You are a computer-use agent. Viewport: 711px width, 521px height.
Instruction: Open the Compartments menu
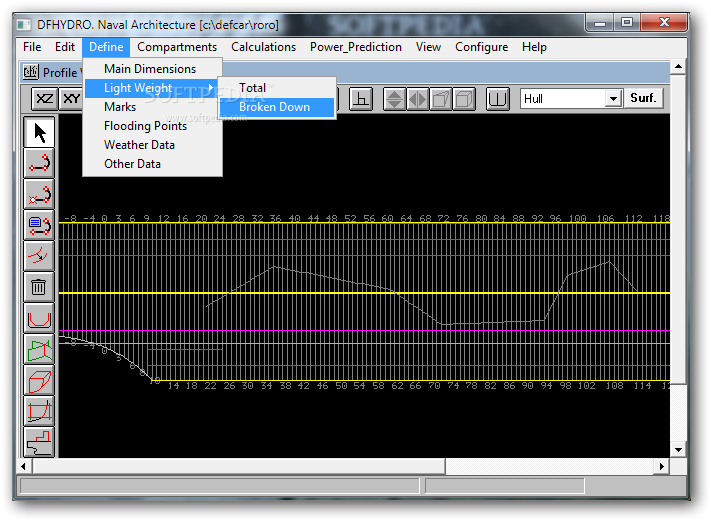pyautogui.click(x=177, y=47)
